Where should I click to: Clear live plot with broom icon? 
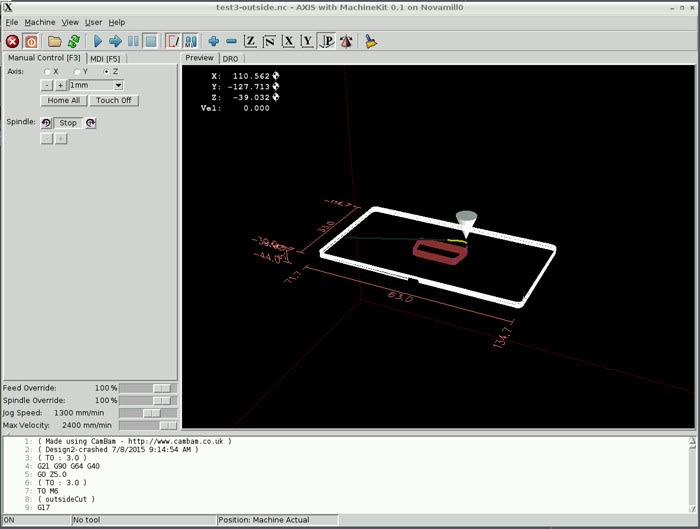(x=370, y=41)
